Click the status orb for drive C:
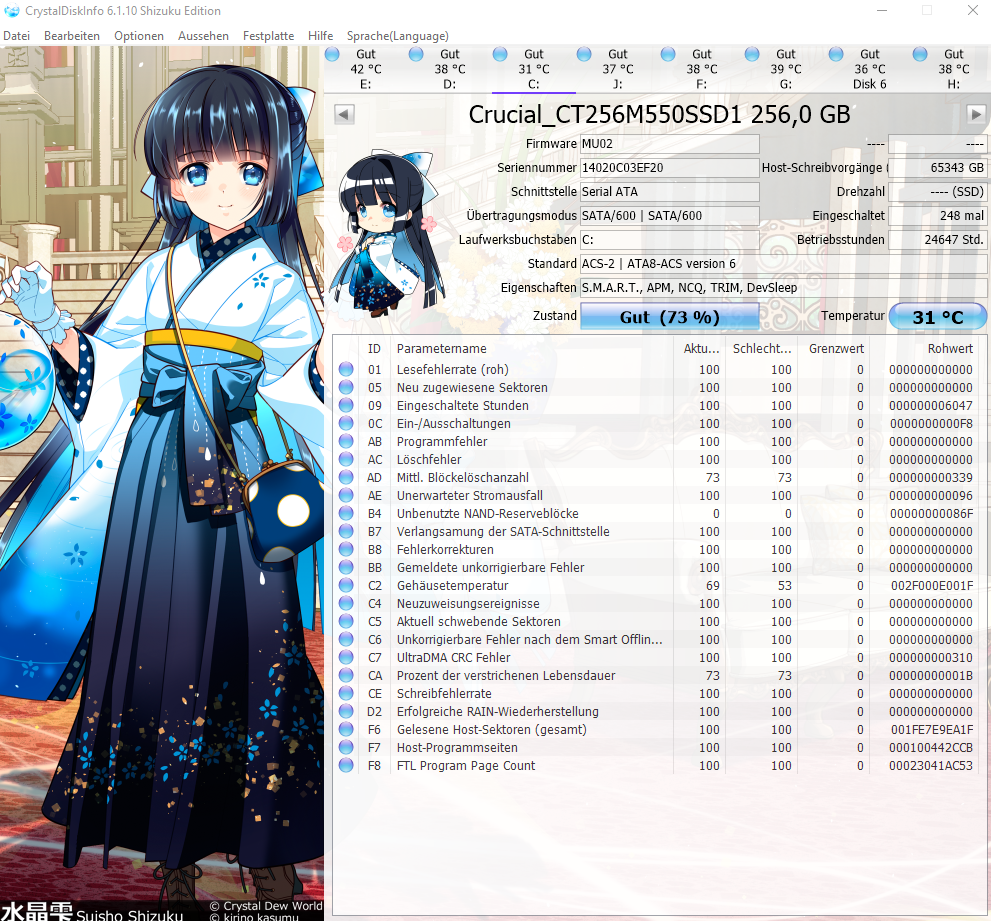The height and width of the screenshot is (921, 991). [500, 54]
